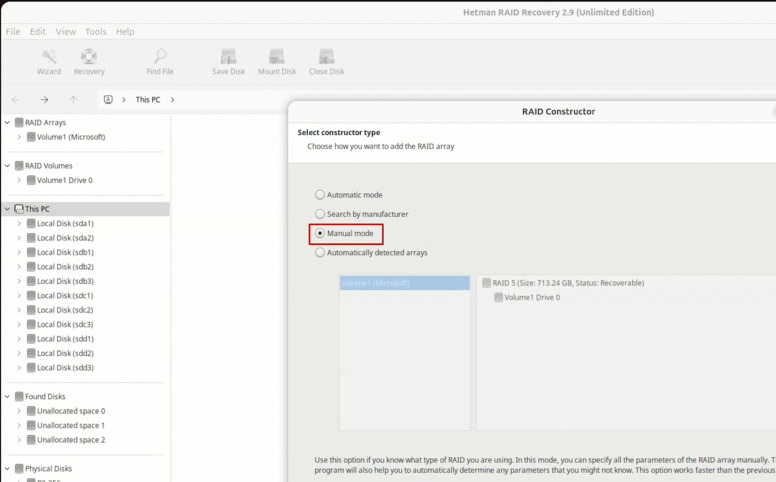Open the Edit menu

pos(38,32)
